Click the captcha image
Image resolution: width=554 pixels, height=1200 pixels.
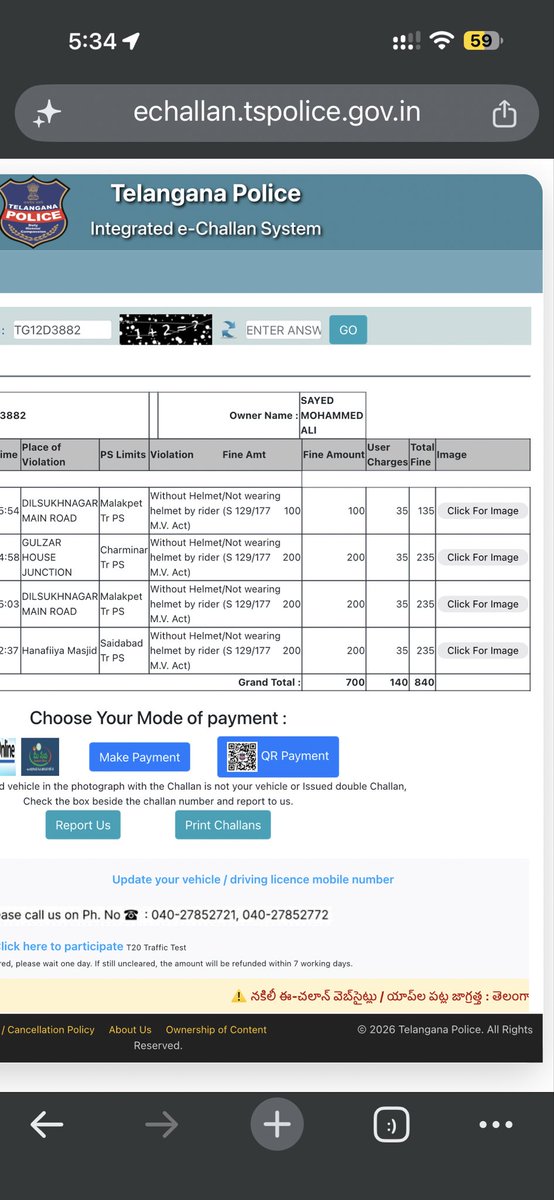(166, 330)
